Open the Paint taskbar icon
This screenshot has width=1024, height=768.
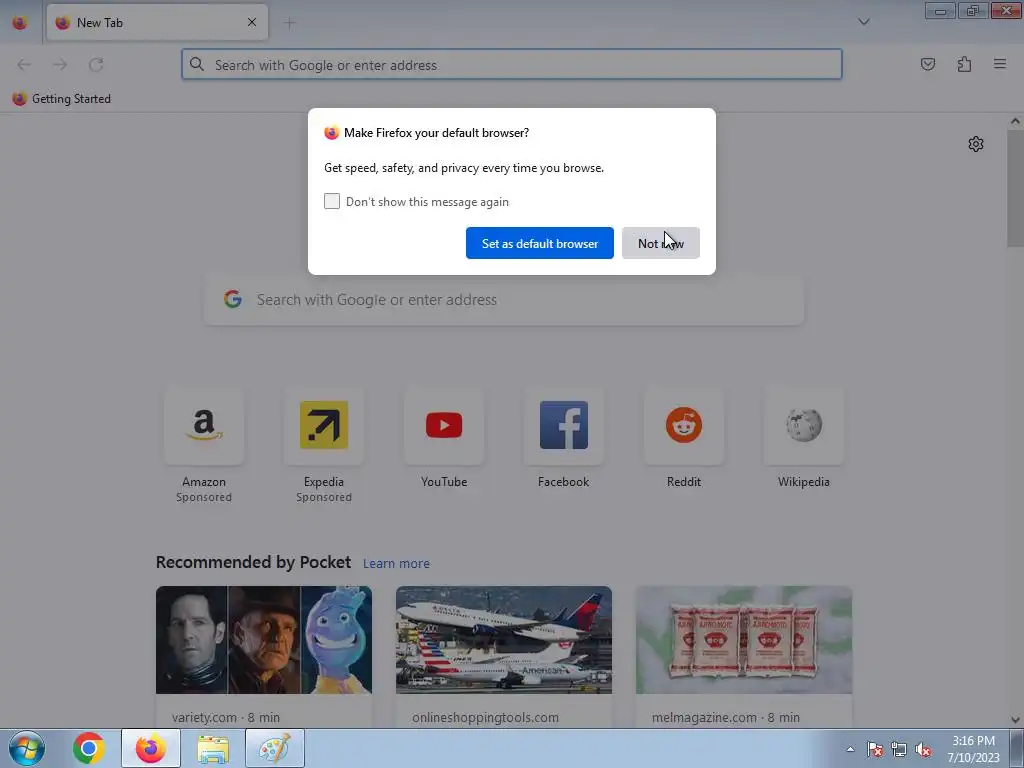pos(275,748)
